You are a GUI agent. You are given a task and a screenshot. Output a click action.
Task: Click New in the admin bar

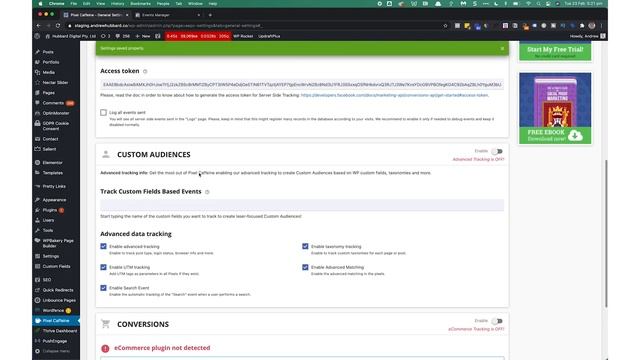click(143, 36)
